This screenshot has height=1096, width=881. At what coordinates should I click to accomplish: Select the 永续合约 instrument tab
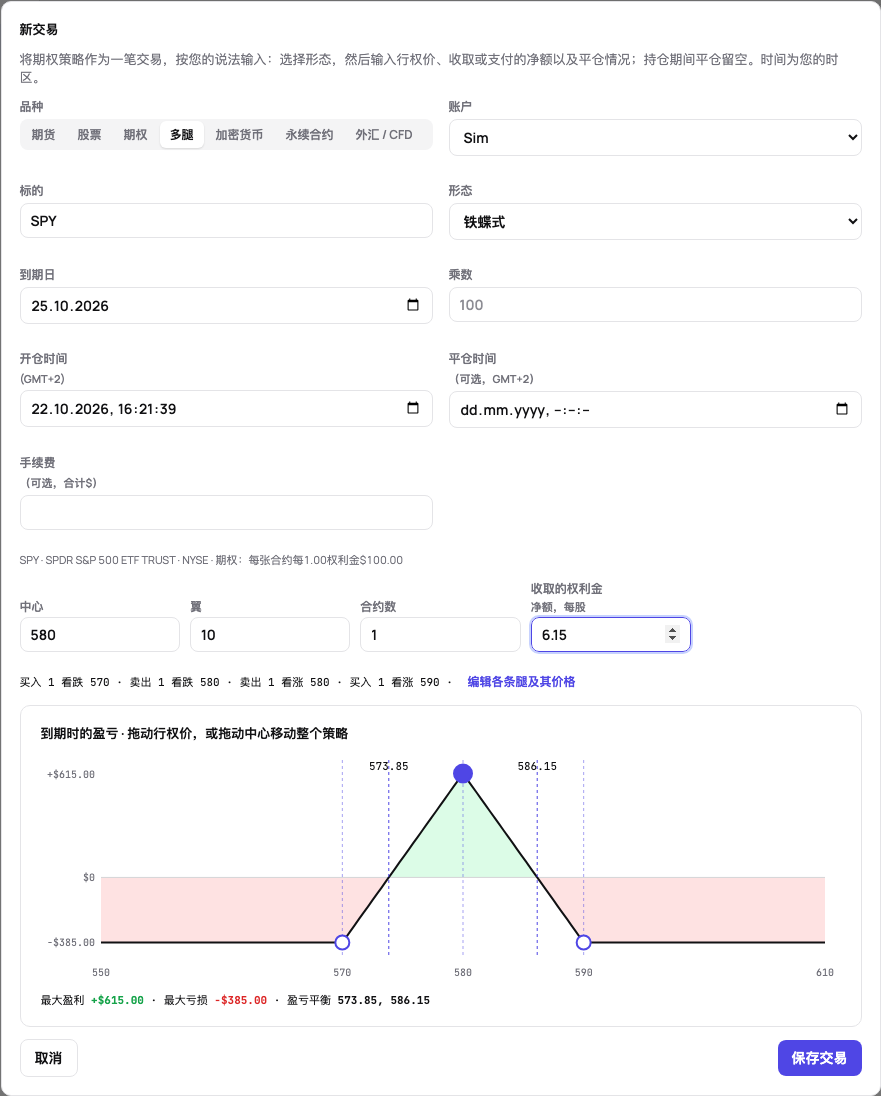pos(309,134)
